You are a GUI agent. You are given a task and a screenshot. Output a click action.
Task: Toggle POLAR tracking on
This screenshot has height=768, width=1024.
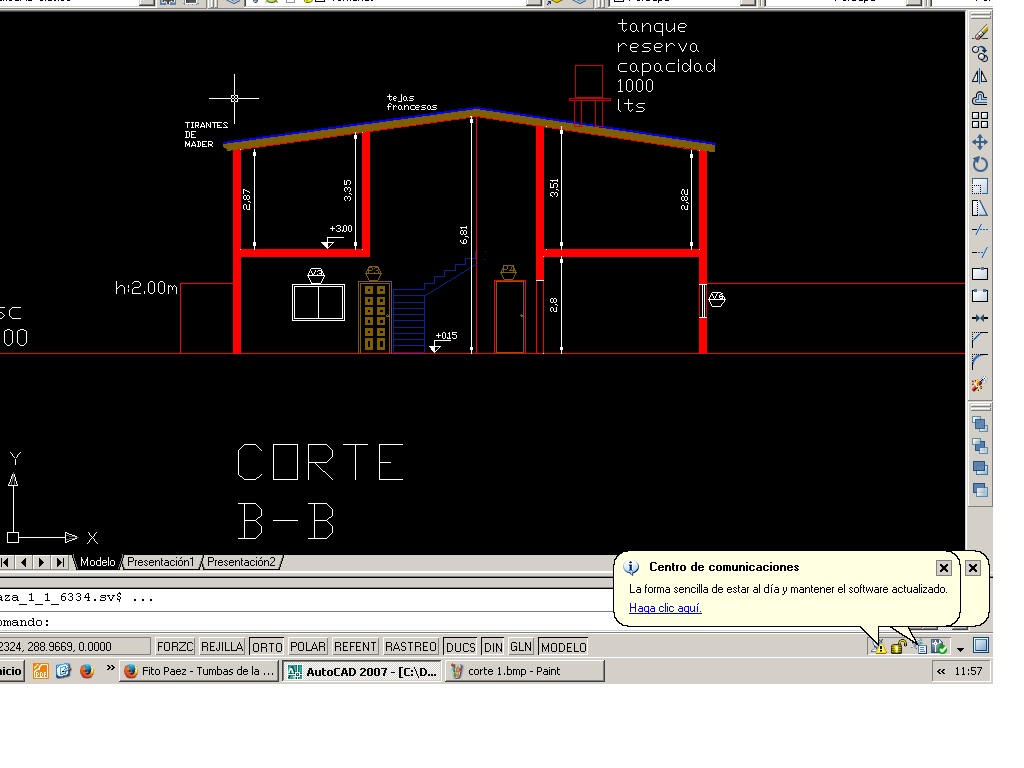point(307,646)
